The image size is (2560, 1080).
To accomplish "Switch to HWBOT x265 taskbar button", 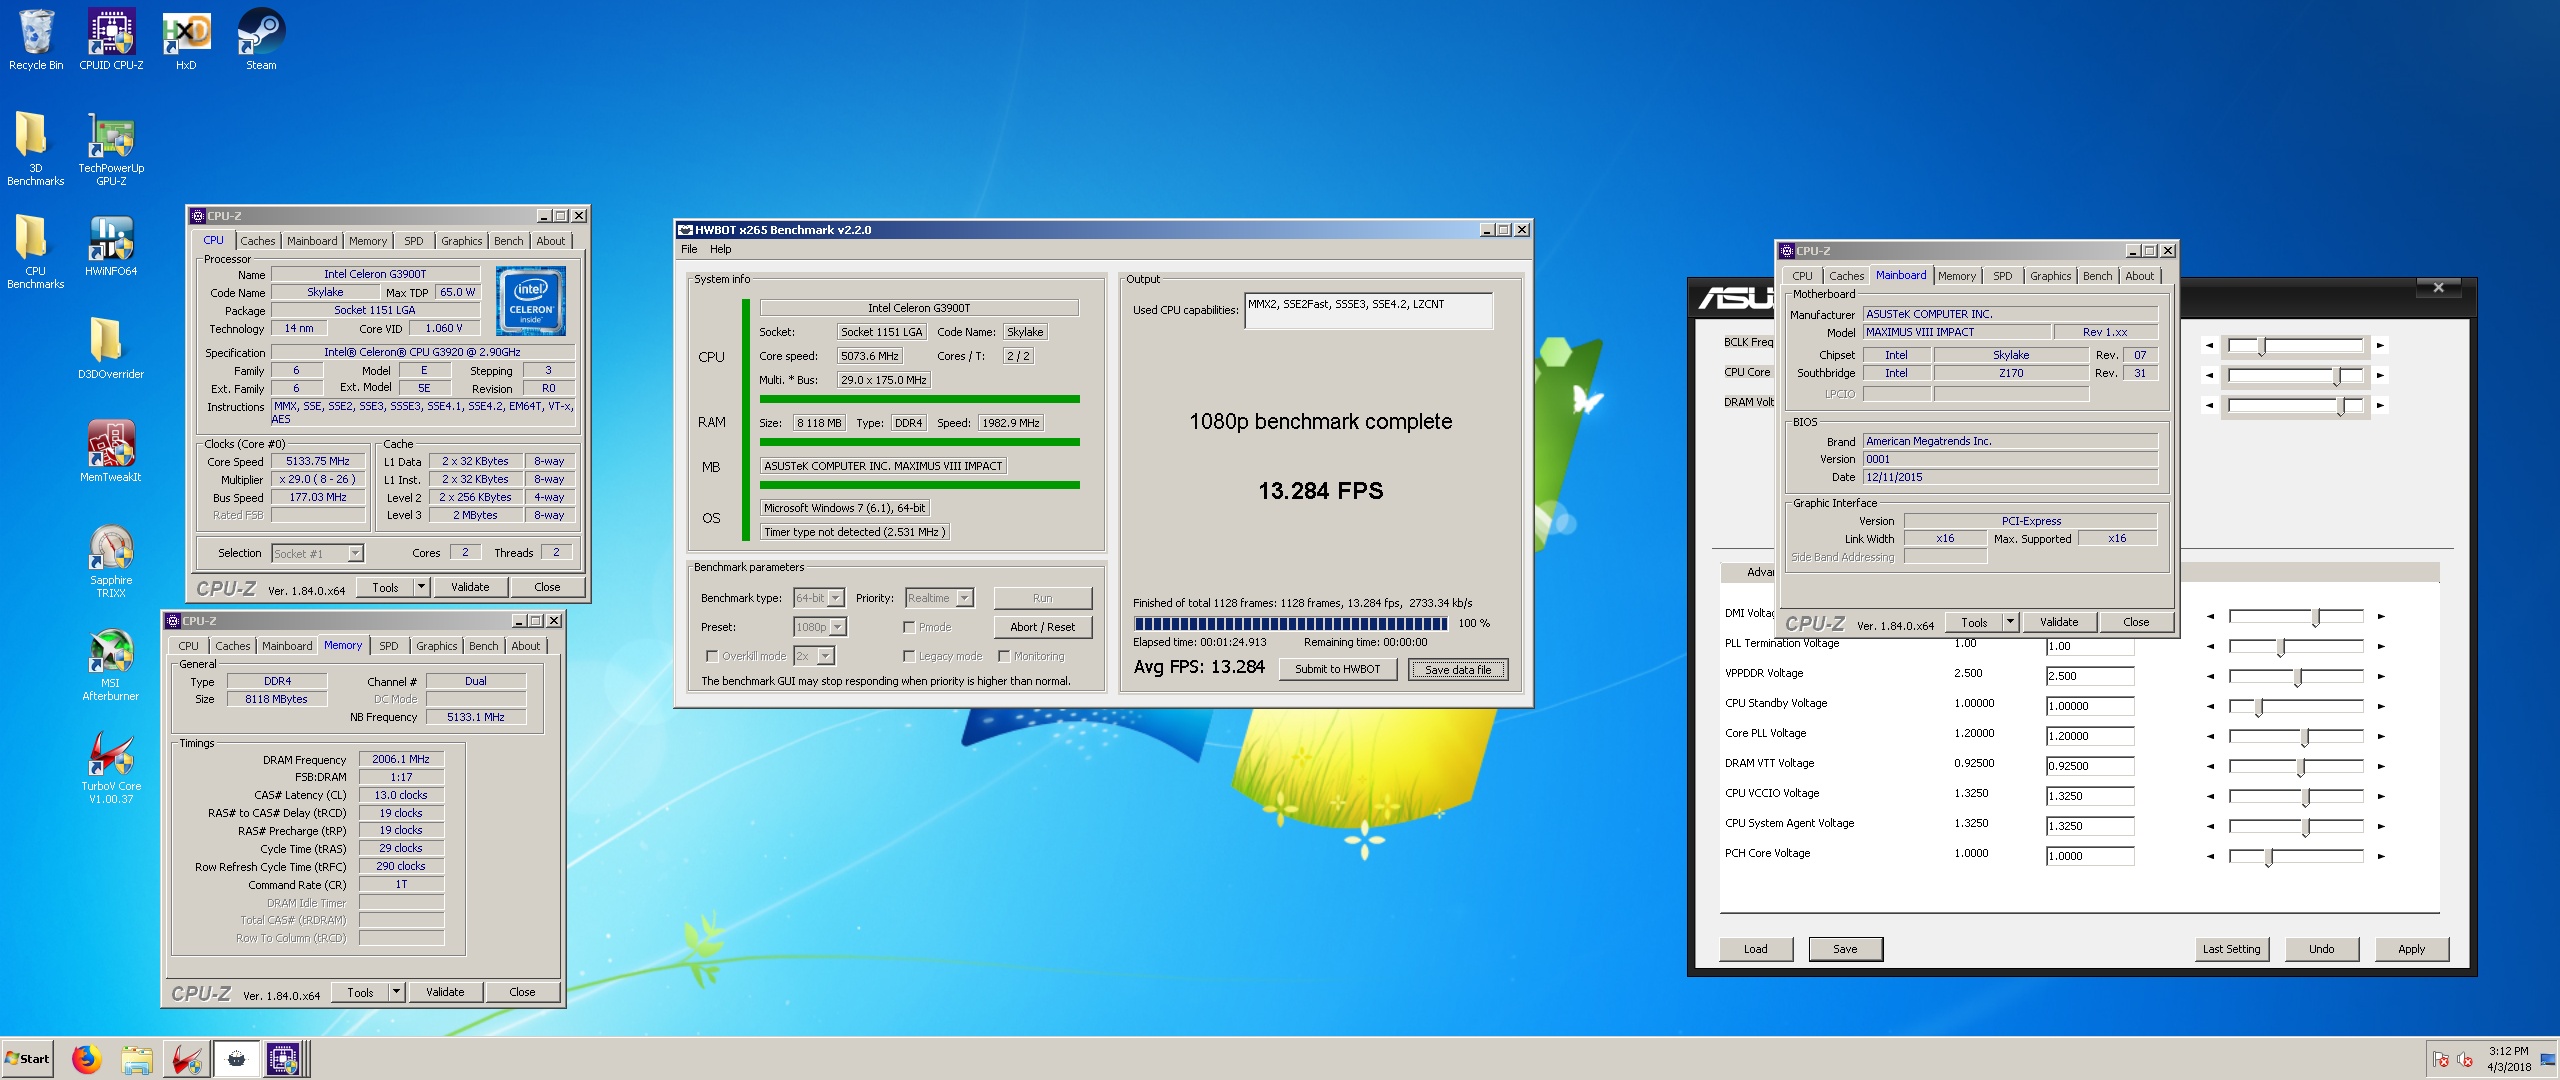I will [x=236, y=1059].
